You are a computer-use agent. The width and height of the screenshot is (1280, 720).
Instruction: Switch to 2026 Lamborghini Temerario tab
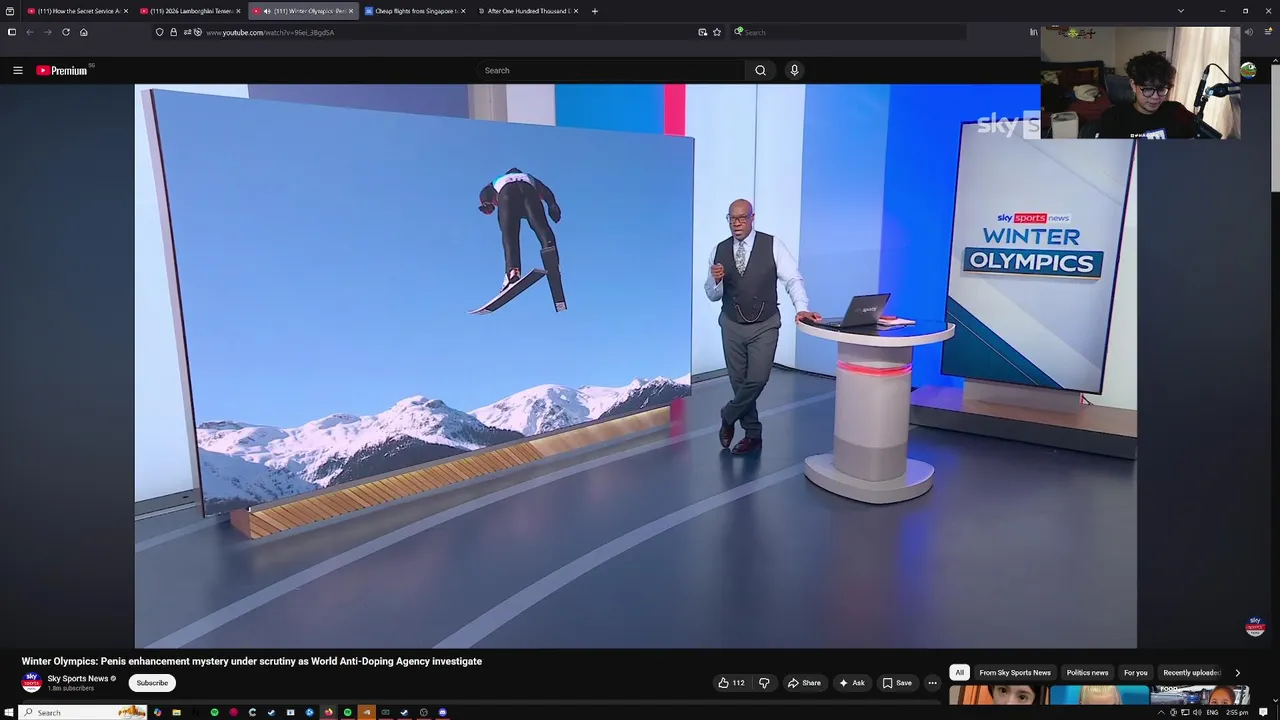tap(190, 11)
